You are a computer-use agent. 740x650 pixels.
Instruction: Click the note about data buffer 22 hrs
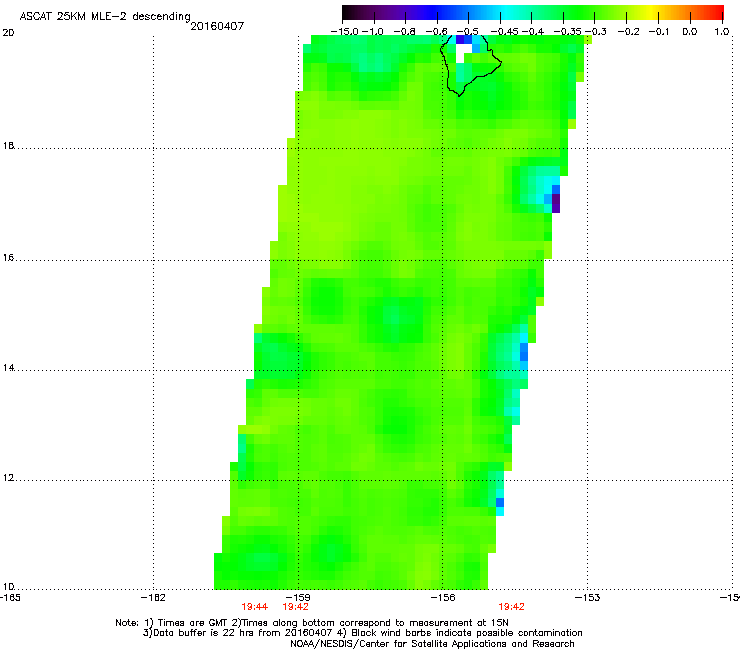point(362,633)
